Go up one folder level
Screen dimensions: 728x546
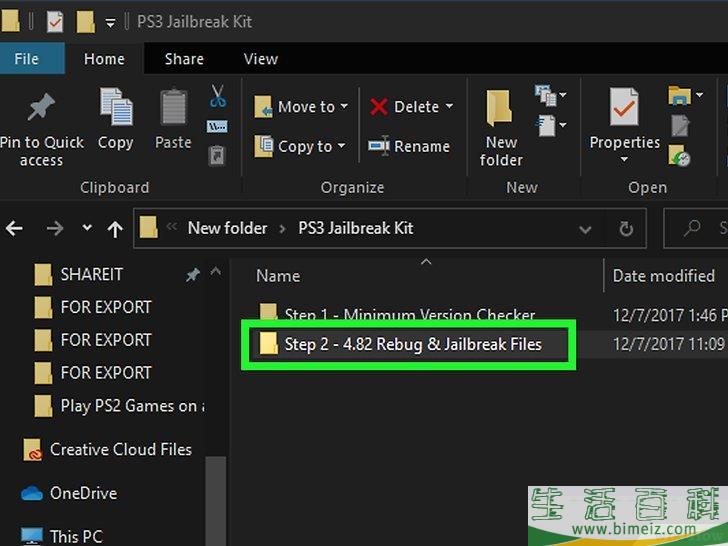[115, 229]
